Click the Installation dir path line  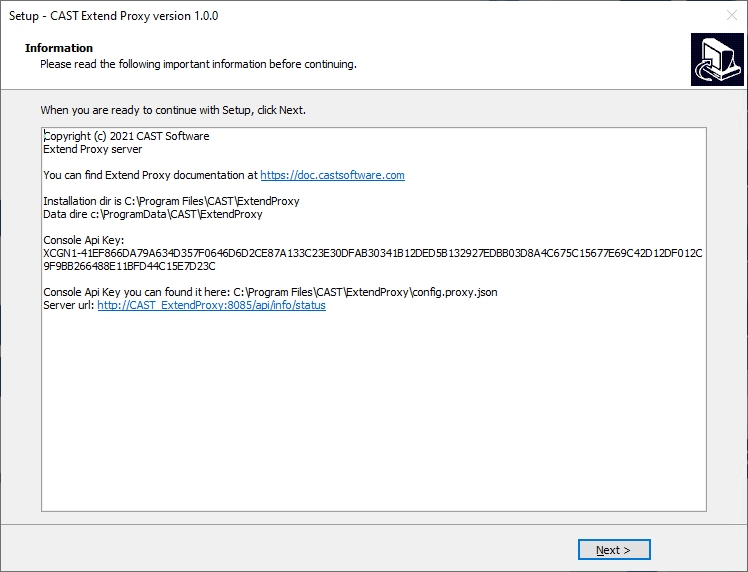click(x=171, y=201)
